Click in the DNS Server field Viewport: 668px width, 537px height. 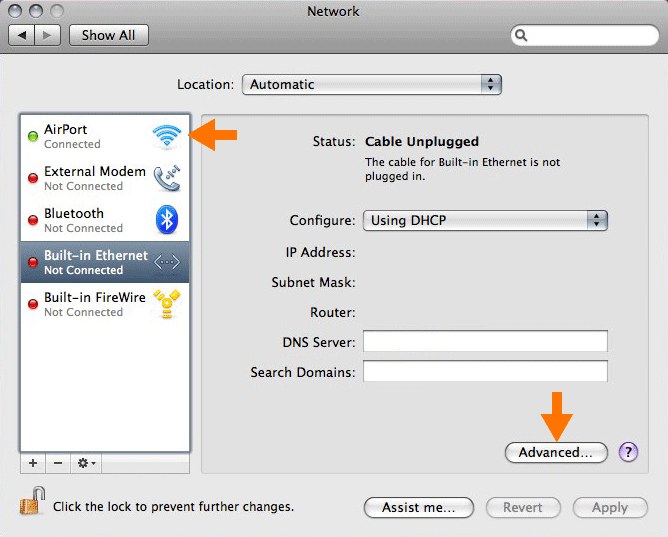tap(485, 341)
